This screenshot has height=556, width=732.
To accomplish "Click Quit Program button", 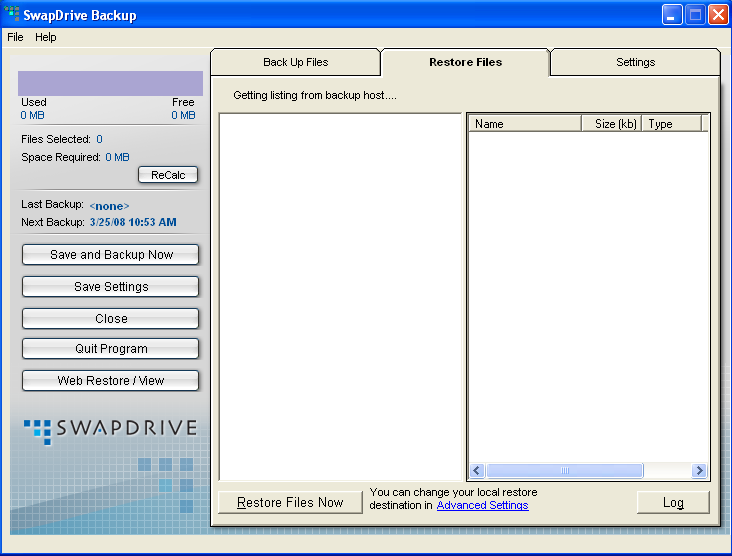I will click(111, 348).
